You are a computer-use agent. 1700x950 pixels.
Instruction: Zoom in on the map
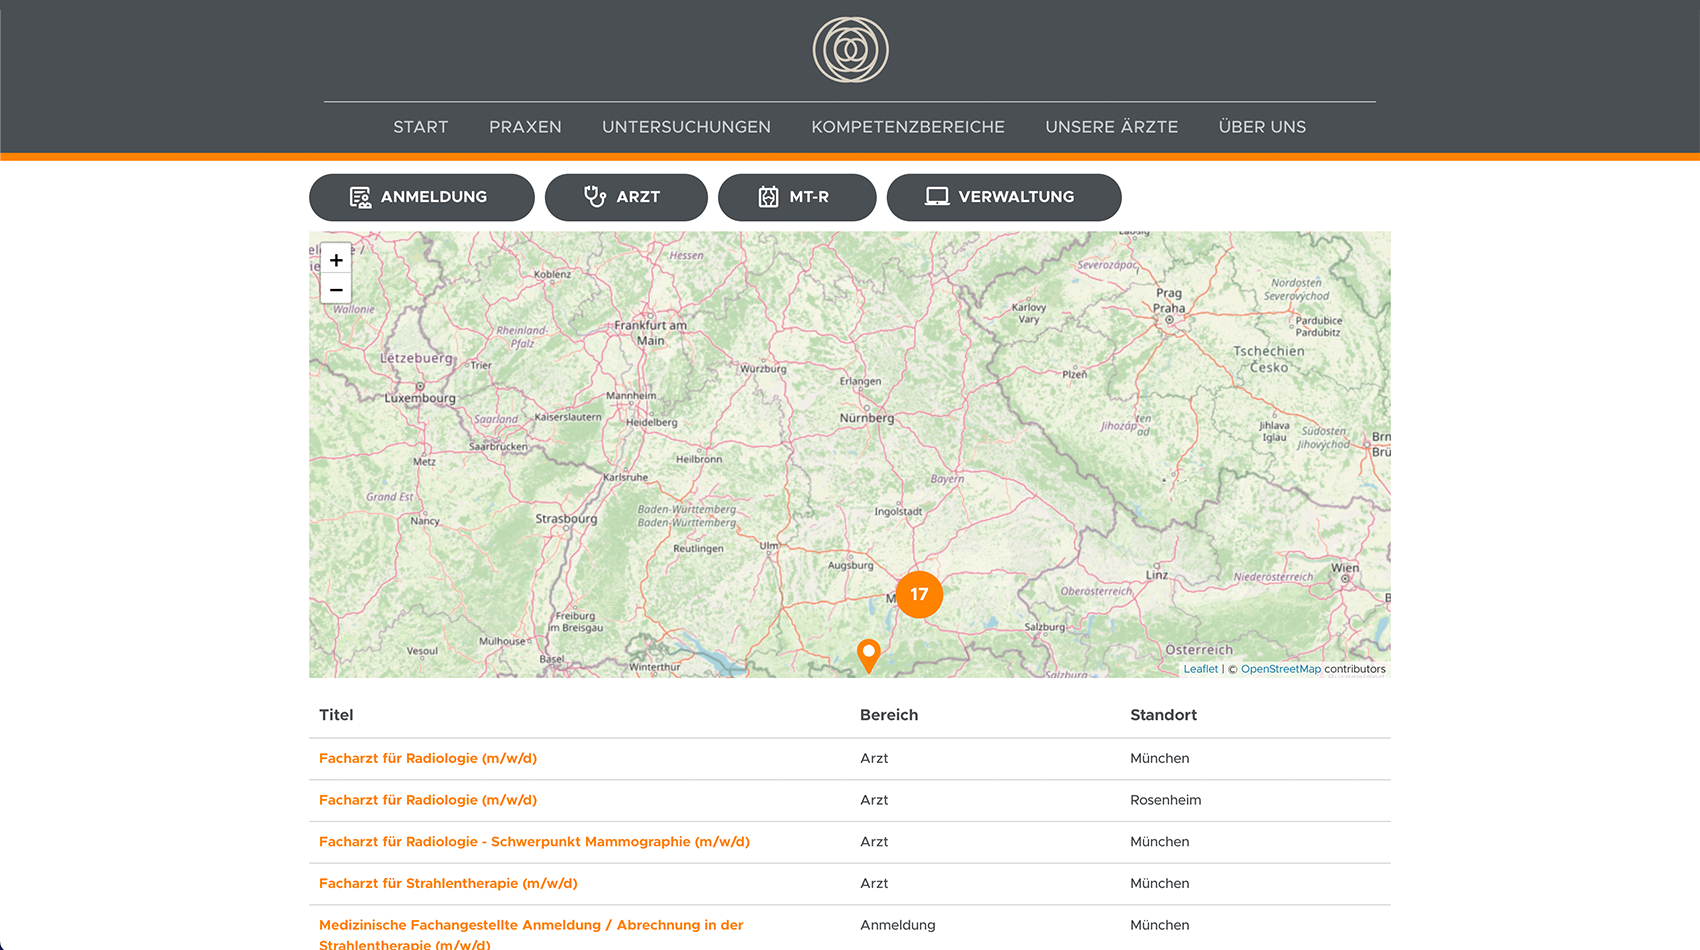[x=336, y=260]
